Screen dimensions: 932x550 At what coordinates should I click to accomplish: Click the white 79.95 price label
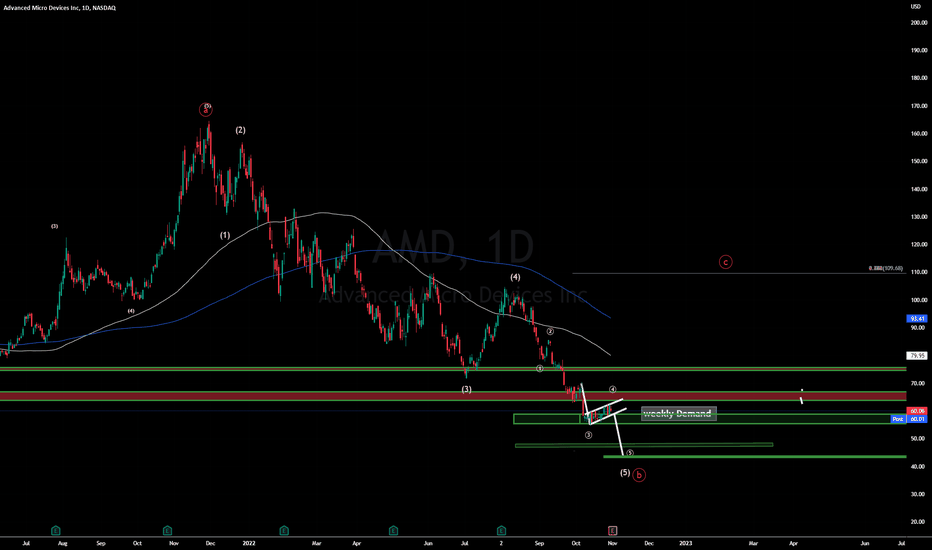[918, 356]
